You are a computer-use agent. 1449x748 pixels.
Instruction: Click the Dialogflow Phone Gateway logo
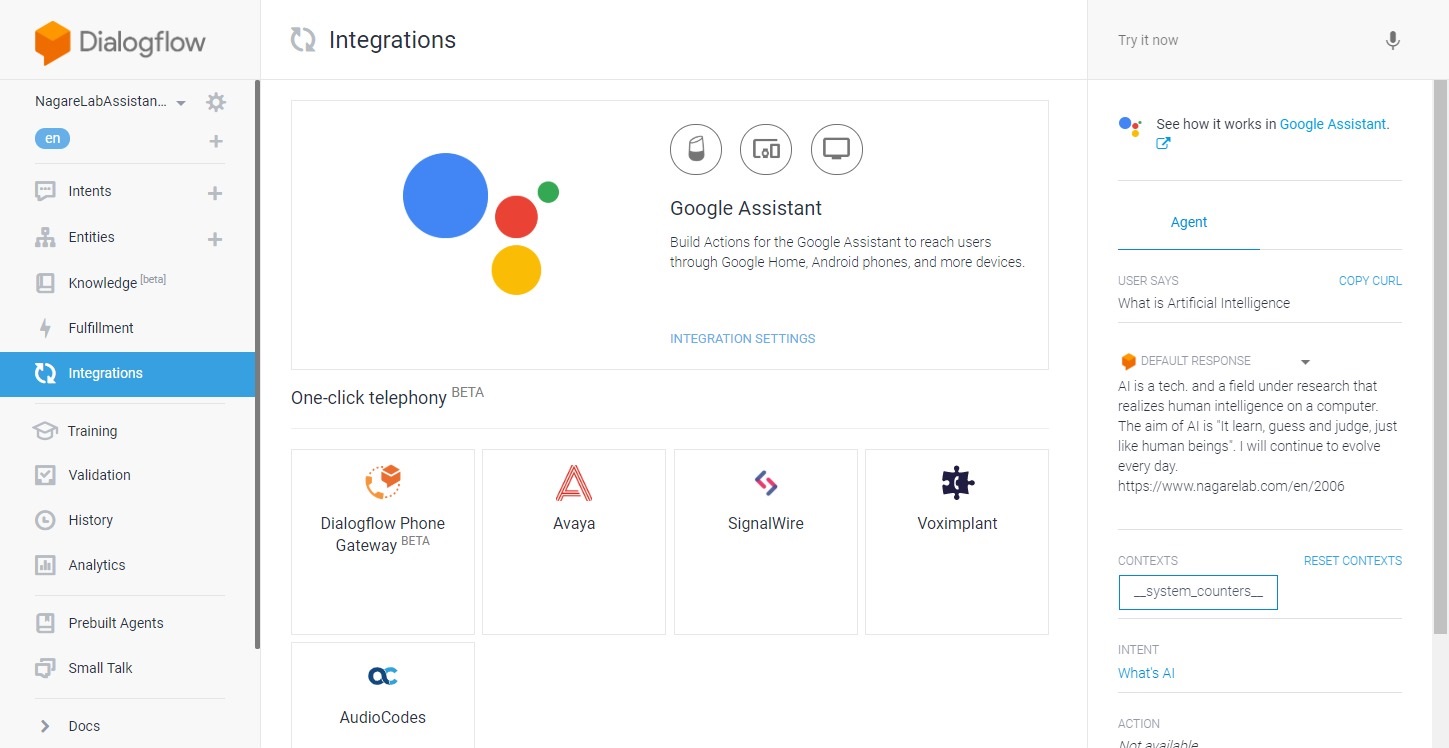pos(383,482)
